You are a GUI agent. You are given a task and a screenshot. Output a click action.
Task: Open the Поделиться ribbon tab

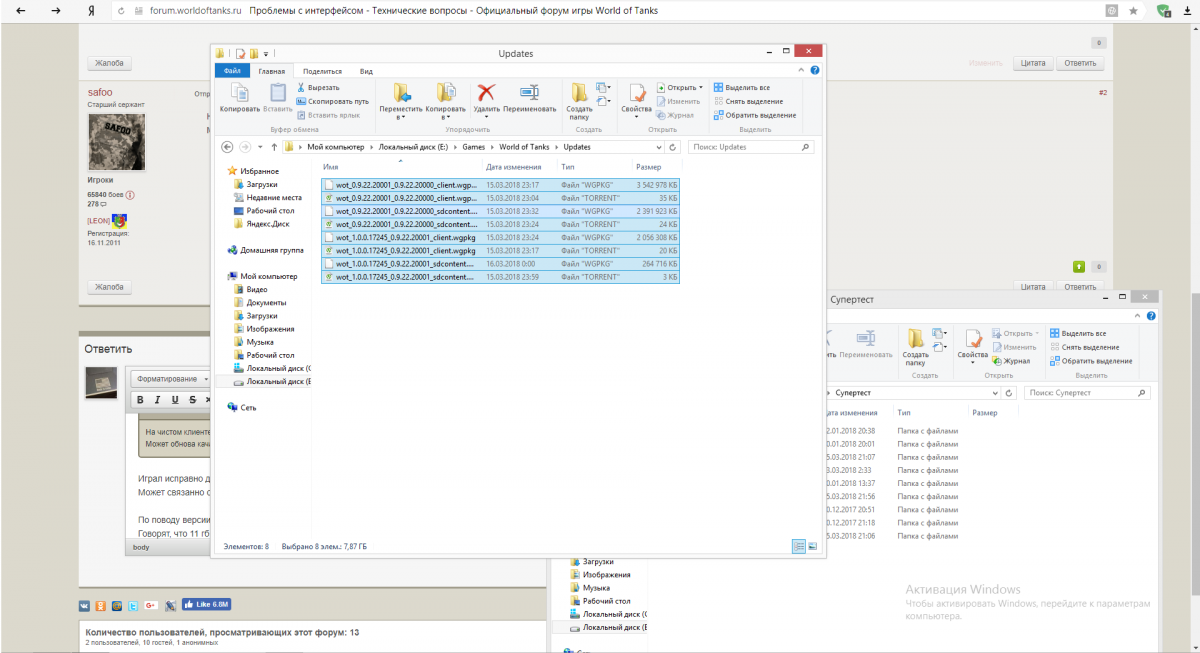[x=322, y=71]
